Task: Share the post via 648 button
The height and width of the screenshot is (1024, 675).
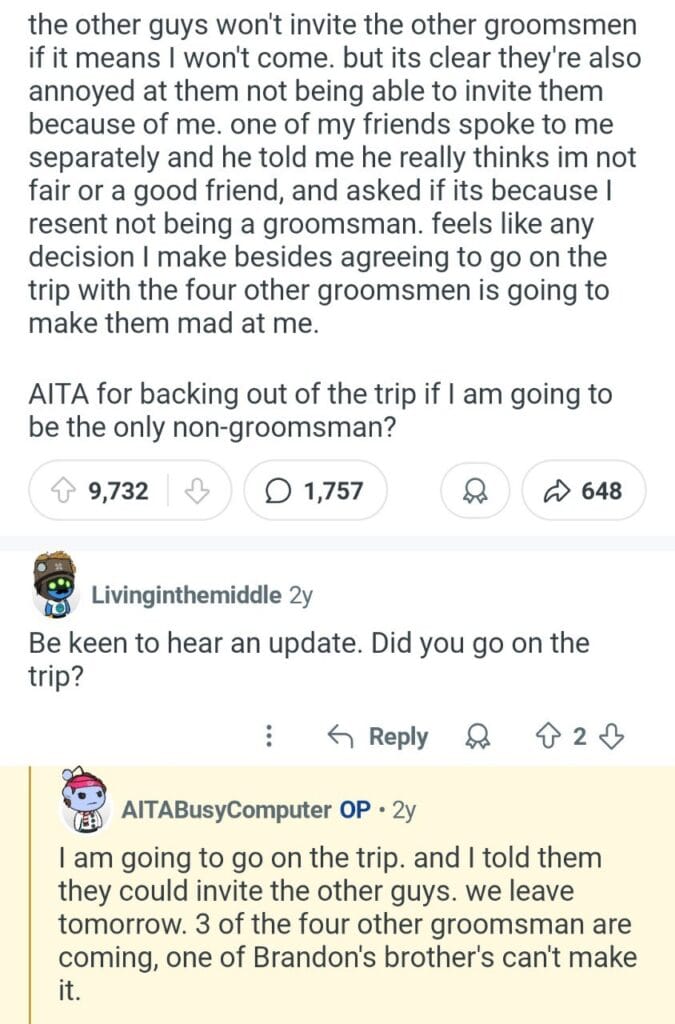Action: coord(584,491)
